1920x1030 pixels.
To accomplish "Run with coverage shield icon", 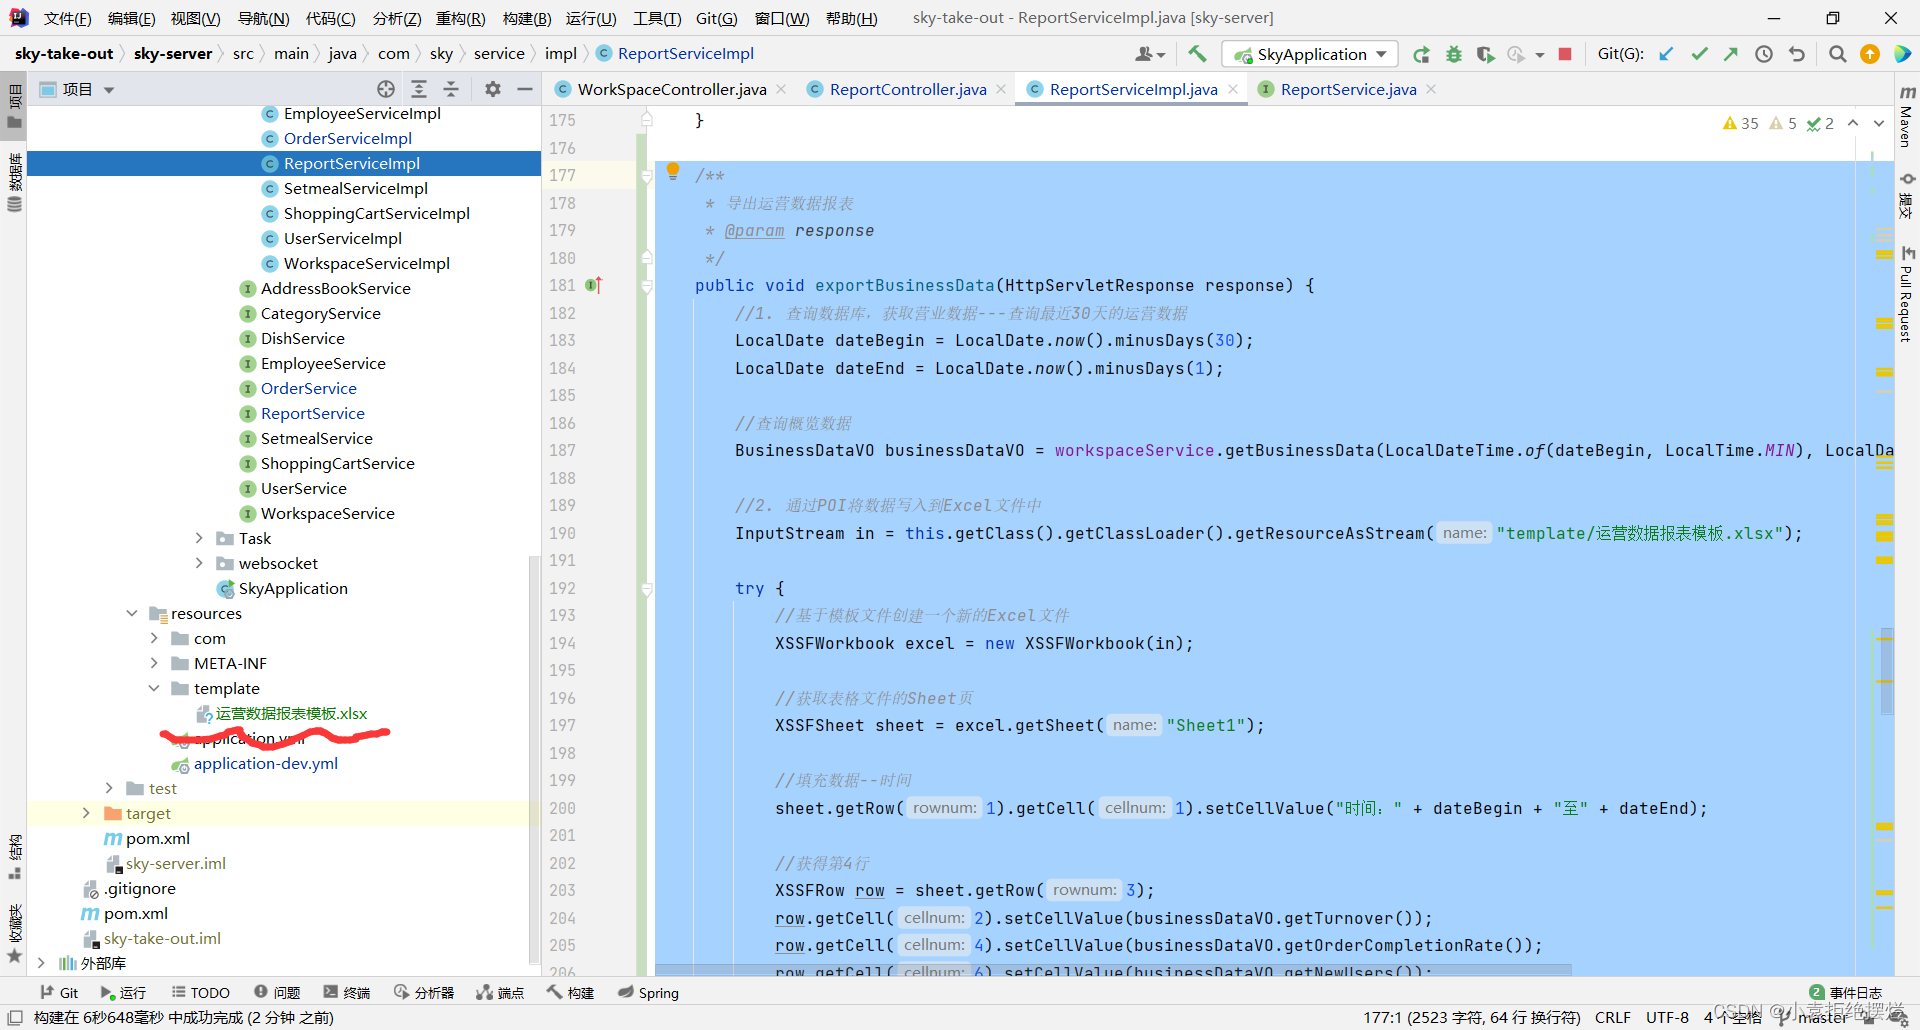I will (x=1486, y=54).
